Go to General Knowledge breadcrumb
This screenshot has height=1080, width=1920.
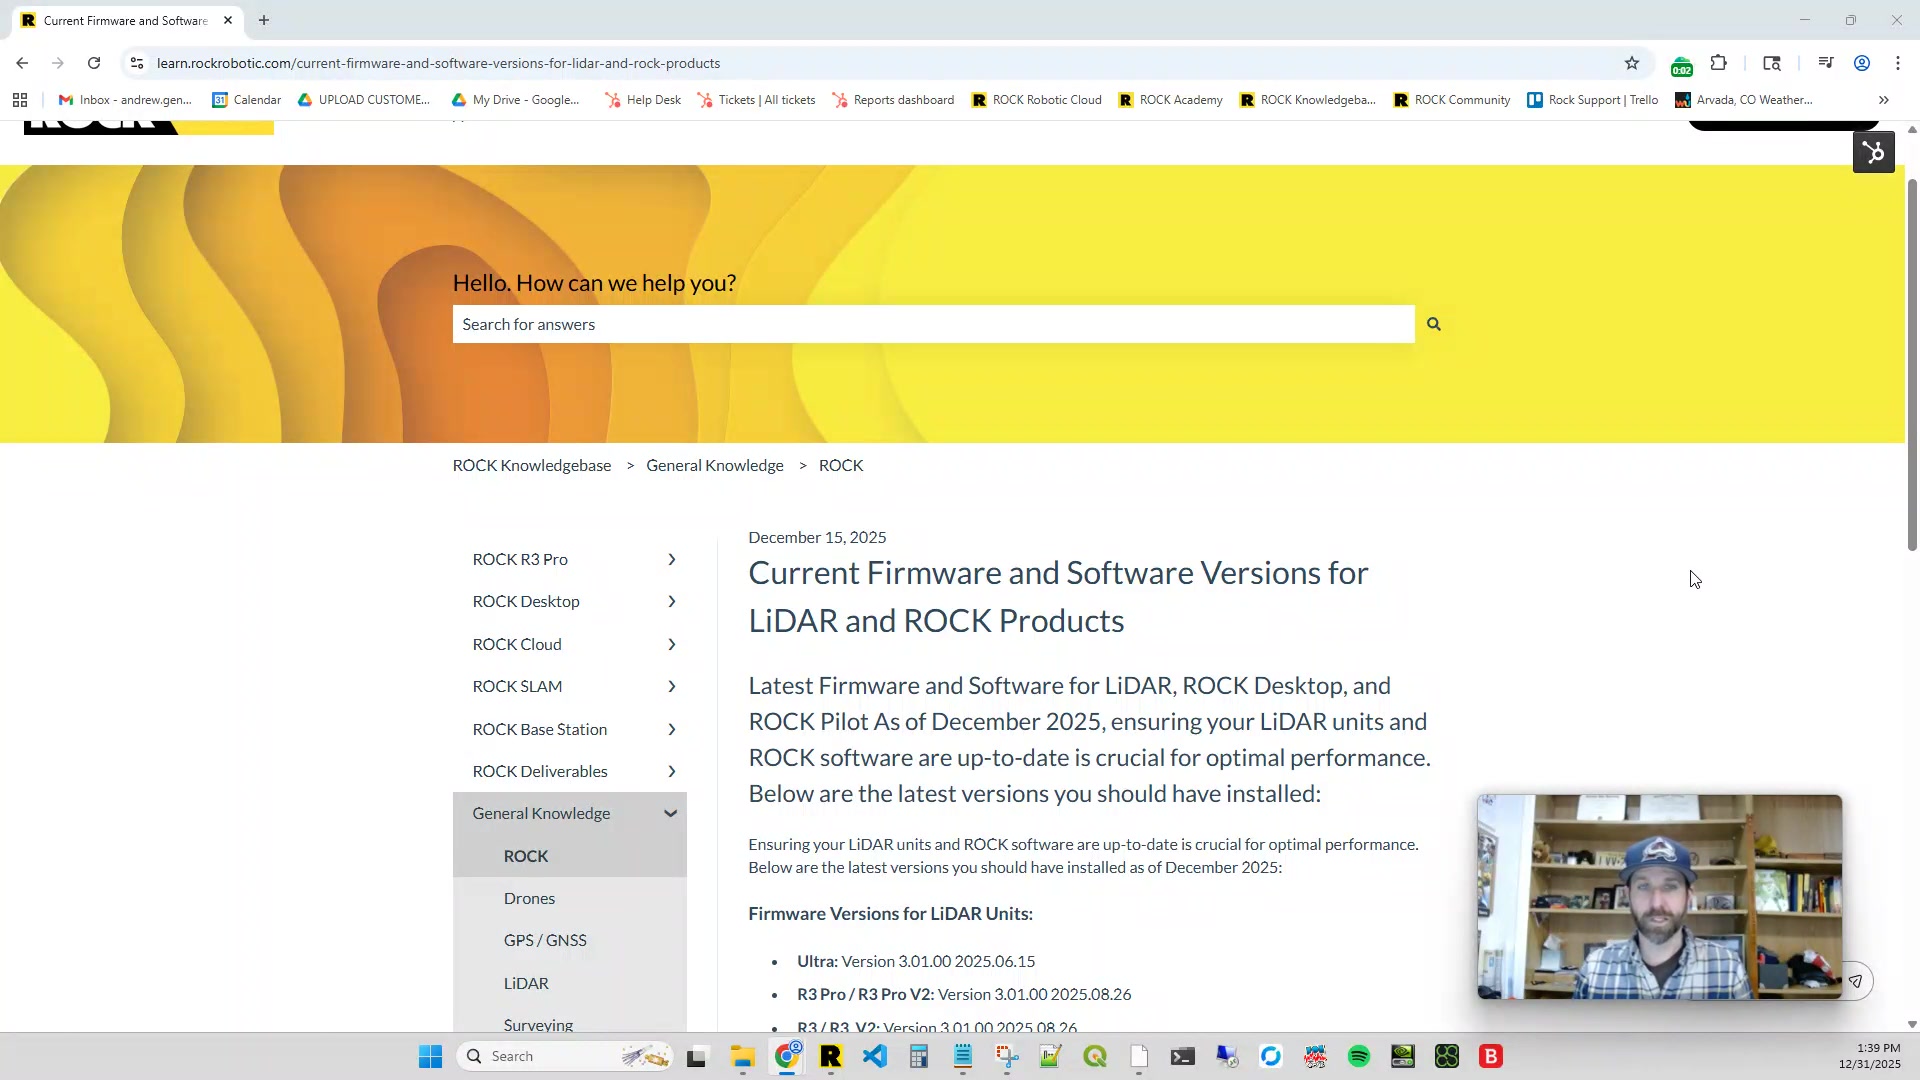[x=714, y=466]
